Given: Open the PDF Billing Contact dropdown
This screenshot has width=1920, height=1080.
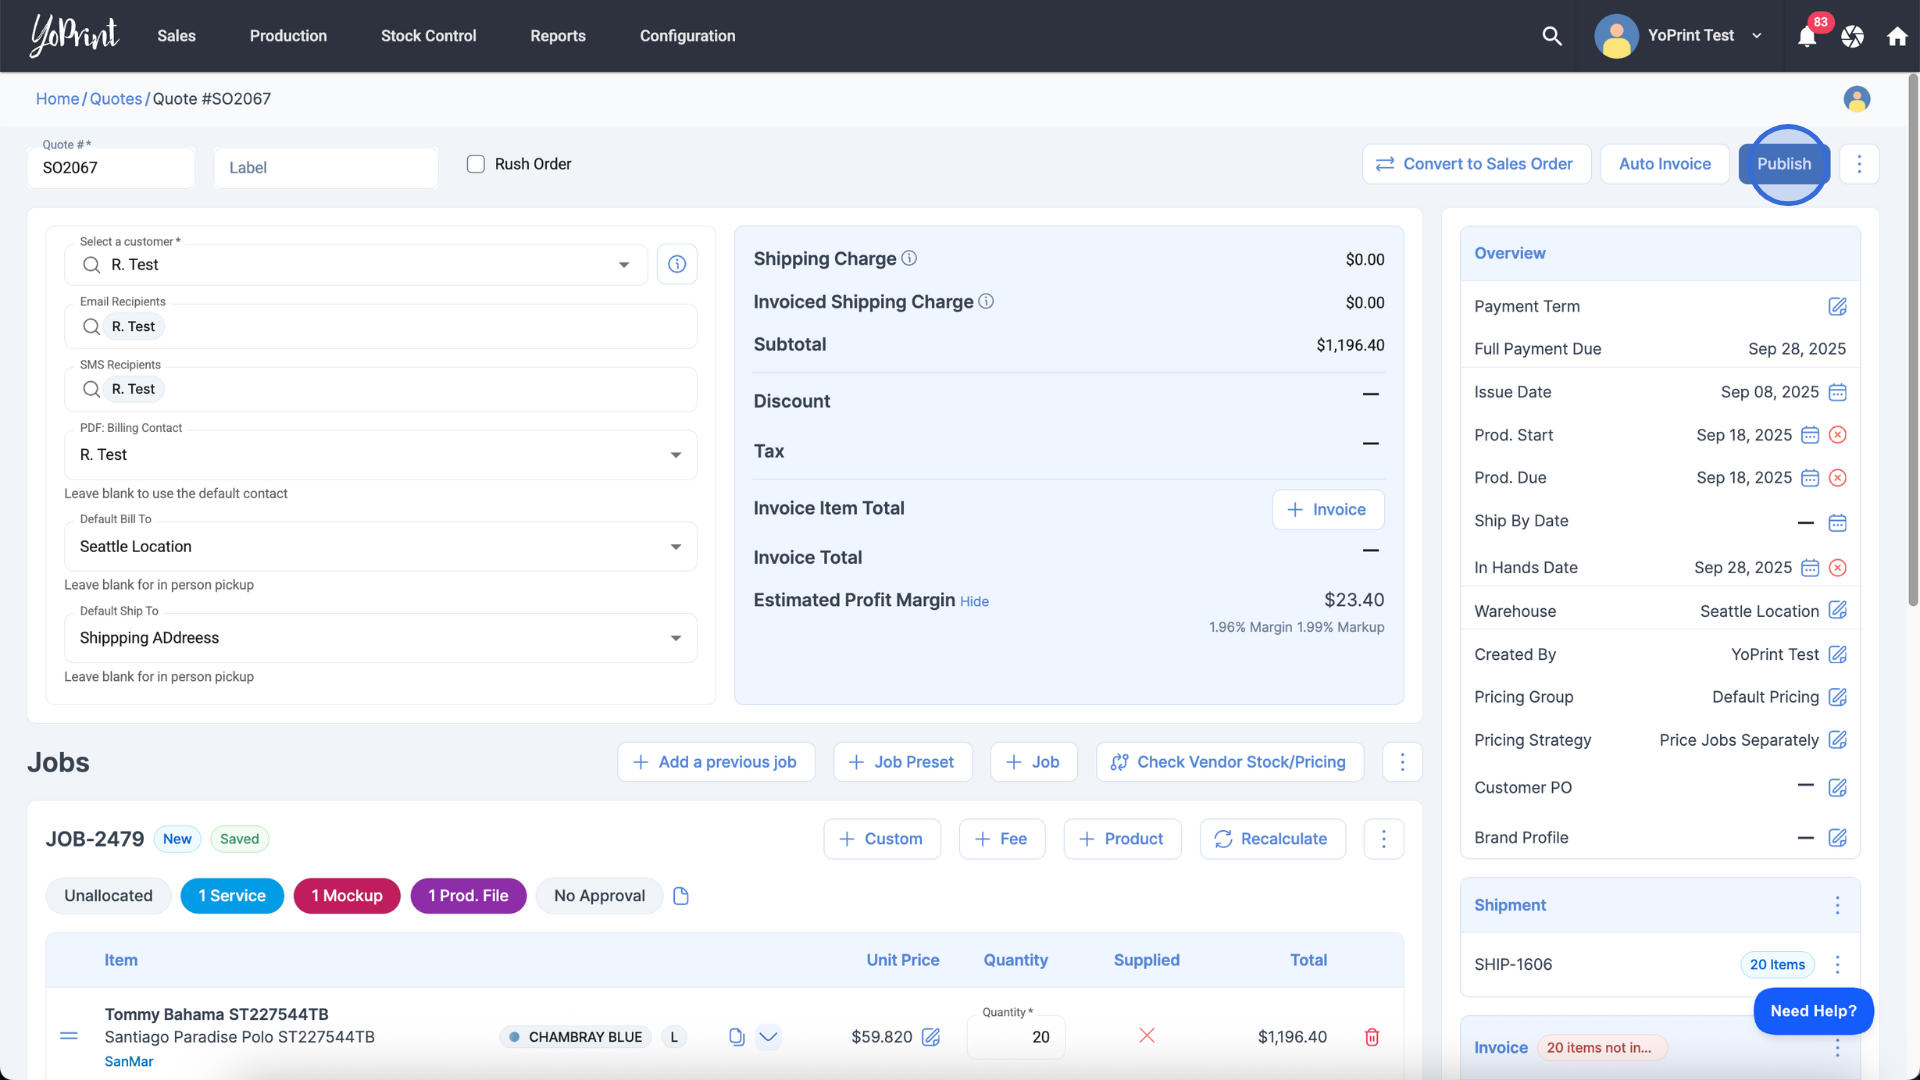Looking at the screenshot, I should coord(676,455).
